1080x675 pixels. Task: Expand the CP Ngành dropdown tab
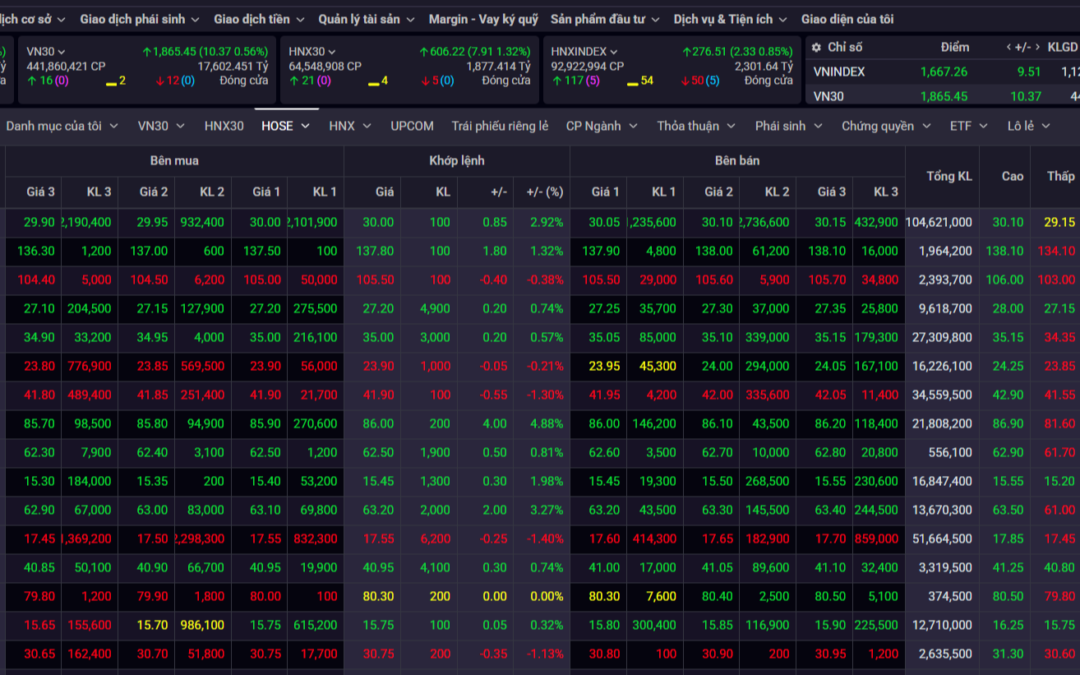point(602,126)
